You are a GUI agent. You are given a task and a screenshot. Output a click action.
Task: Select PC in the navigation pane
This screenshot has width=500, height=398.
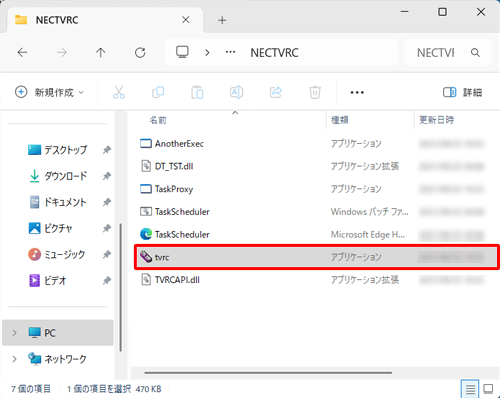point(58,333)
